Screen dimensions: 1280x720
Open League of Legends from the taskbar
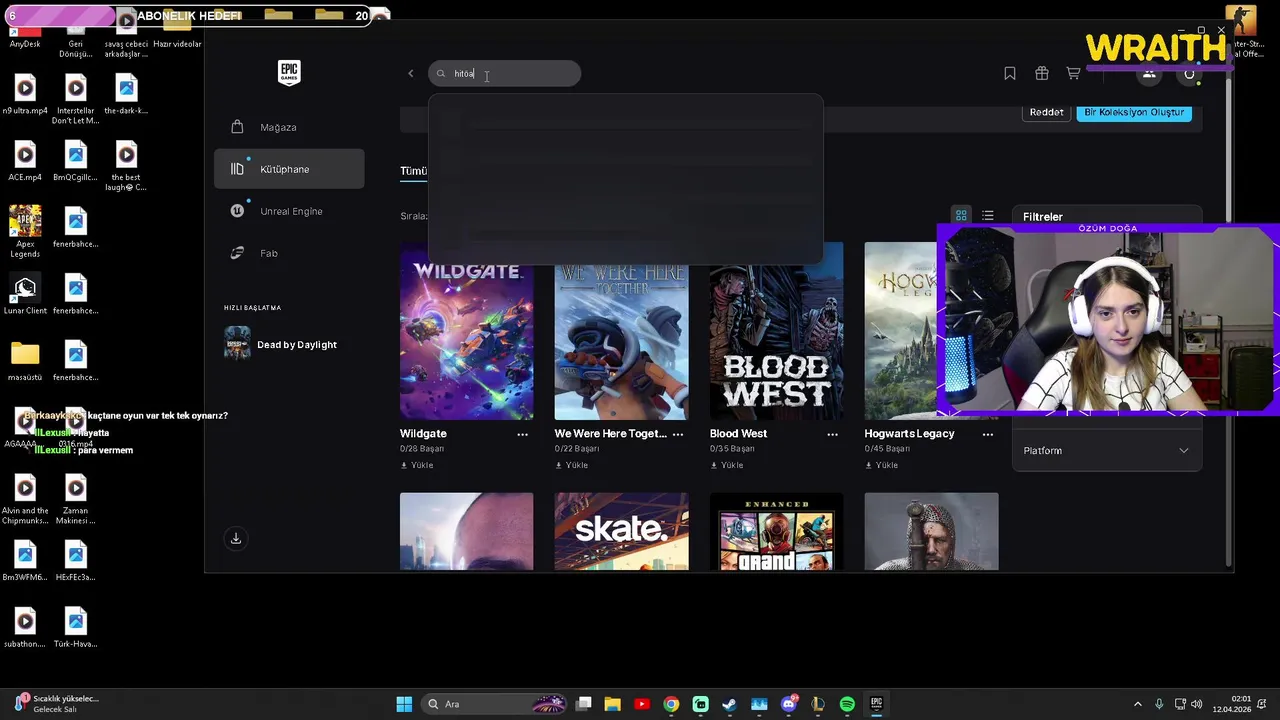pyautogui.click(x=818, y=704)
